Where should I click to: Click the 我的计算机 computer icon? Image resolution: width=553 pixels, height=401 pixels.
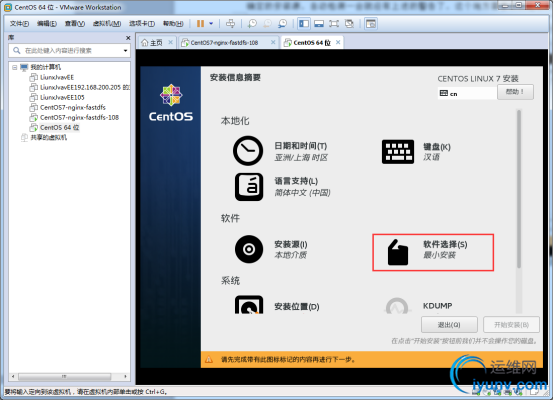point(24,67)
